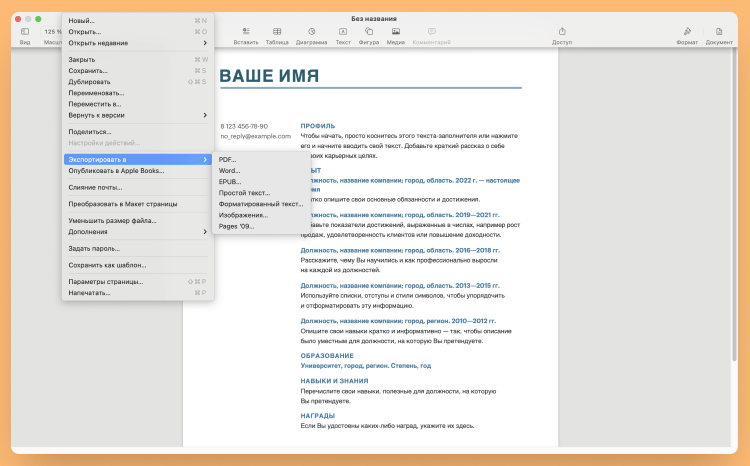The image size is (750, 466).
Task: Open the Вставить (Insert) toolbar icon
Action: (x=246, y=32)
